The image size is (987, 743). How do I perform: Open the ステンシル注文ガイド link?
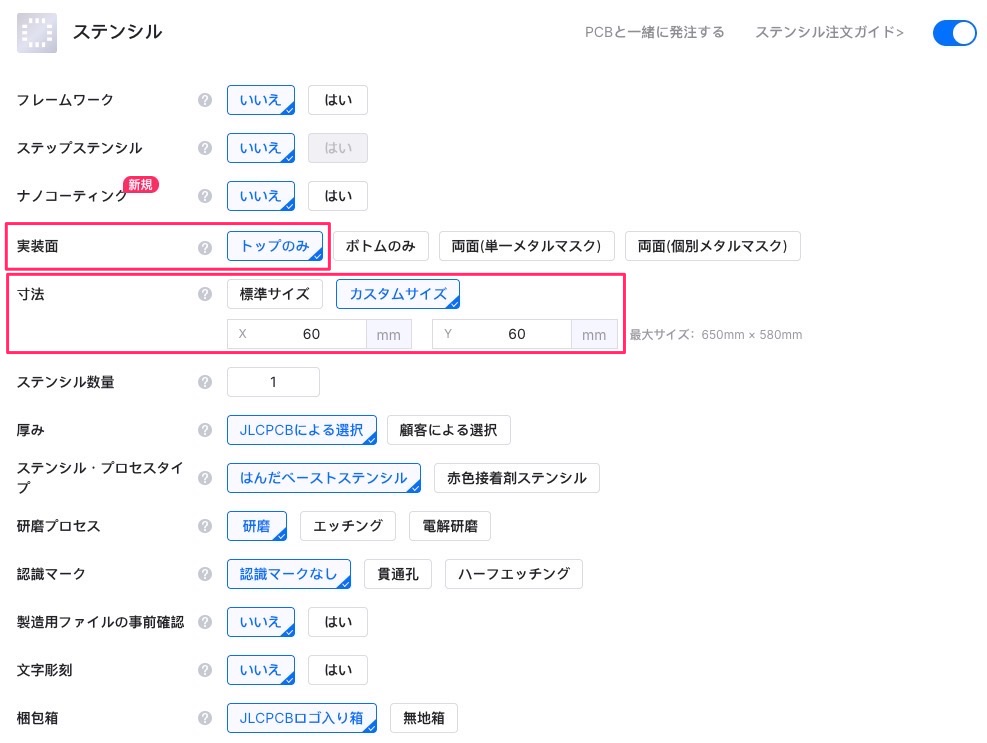point(829,33)
